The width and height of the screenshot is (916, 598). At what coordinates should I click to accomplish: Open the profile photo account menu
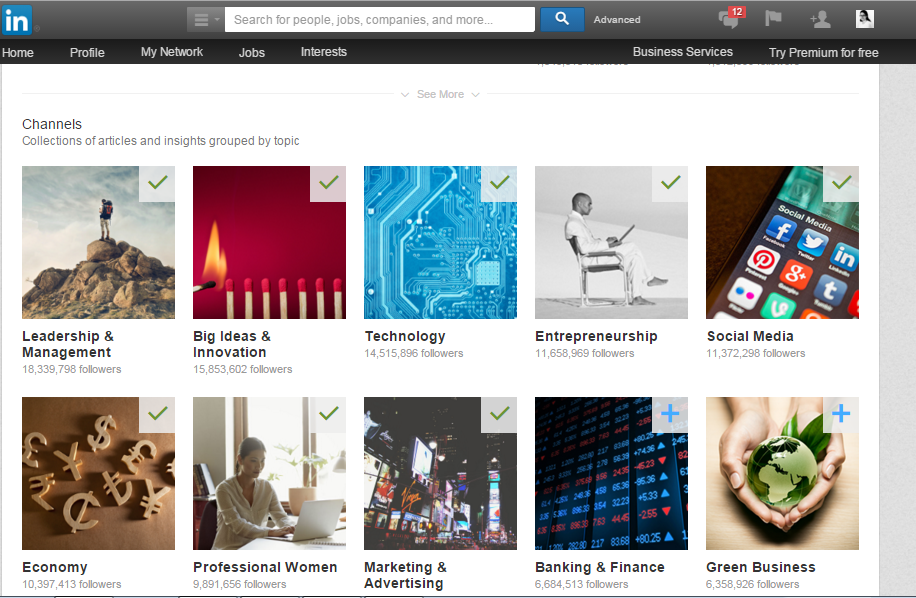tap(865, 19)
